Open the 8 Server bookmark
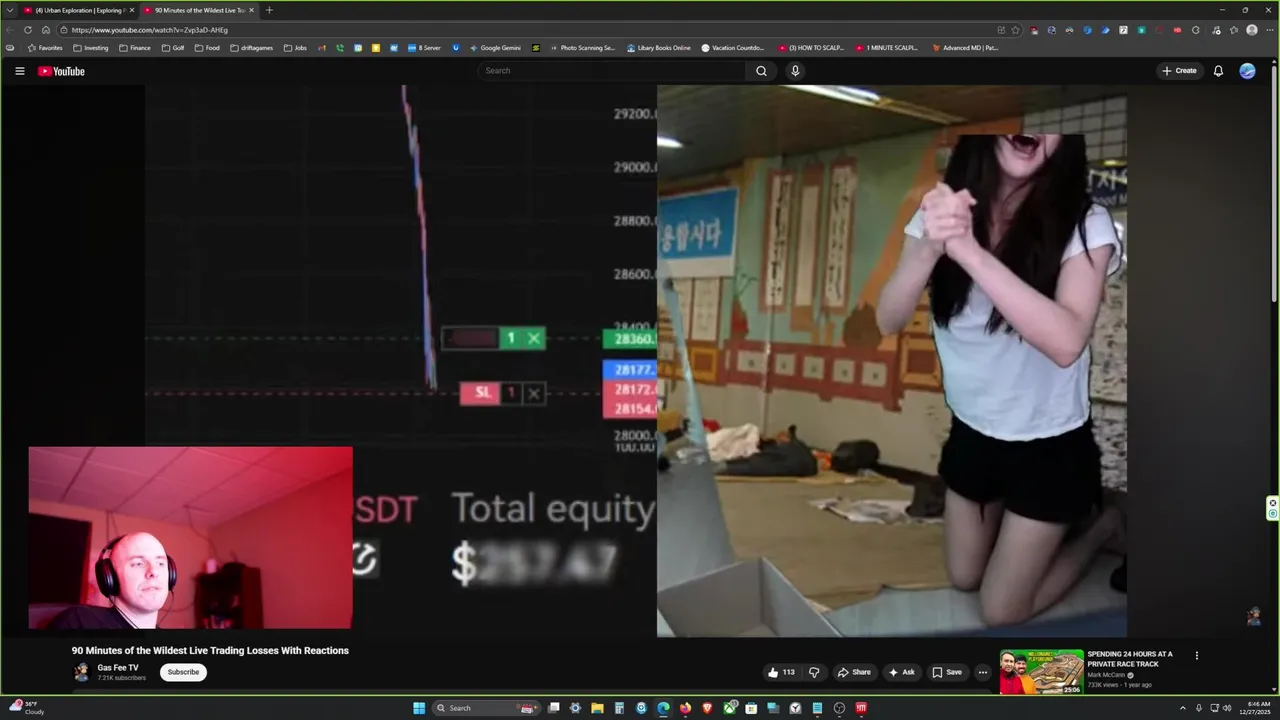The image size is (1280, 720). tap(424, 48)
